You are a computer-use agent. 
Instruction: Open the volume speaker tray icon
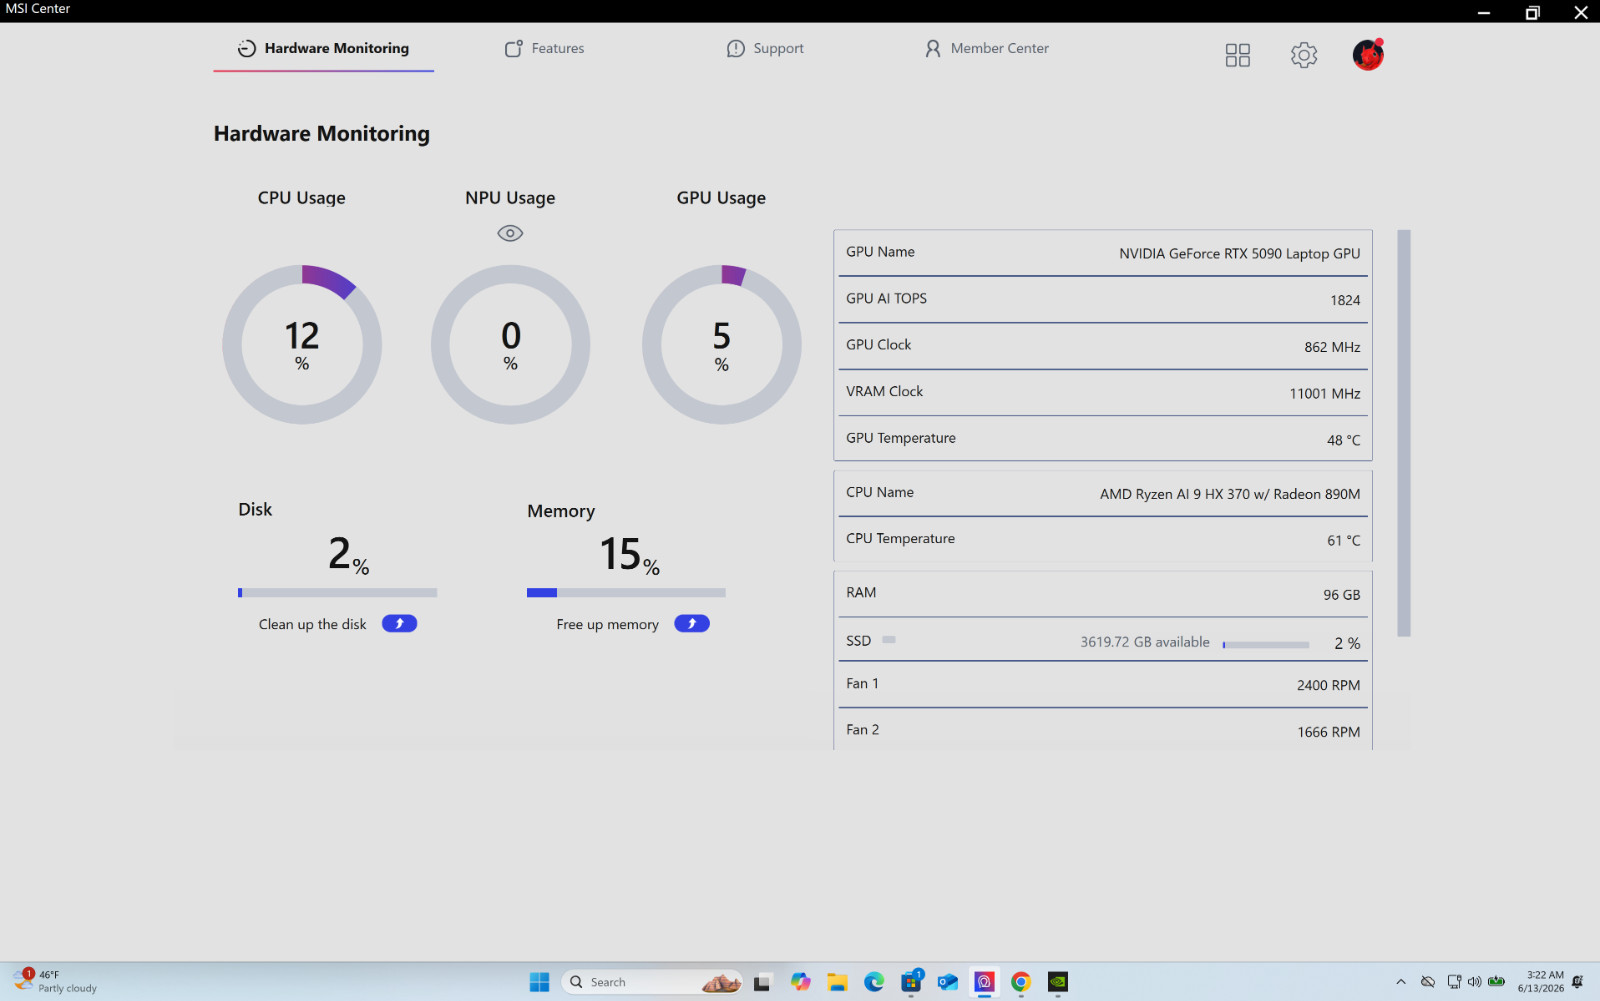pos(1475,982)
